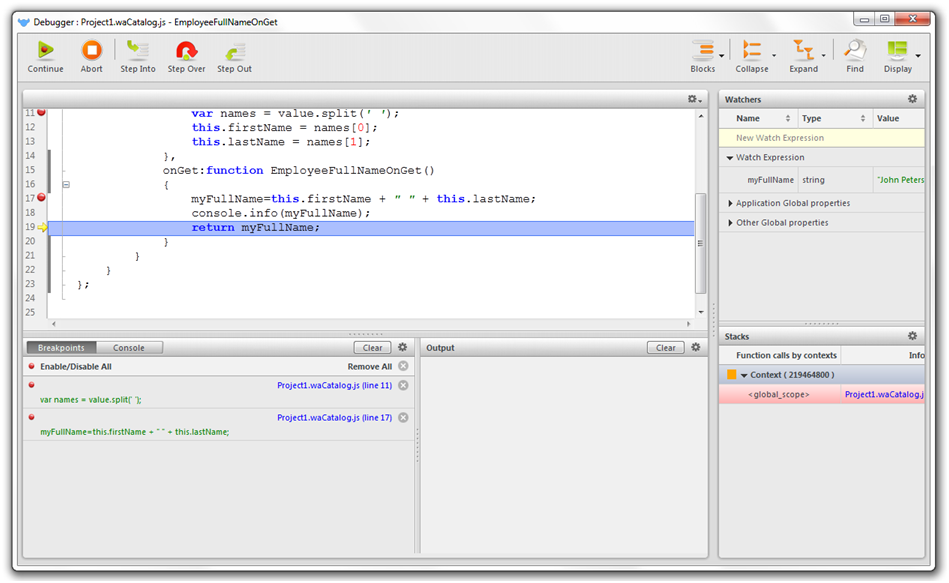Expand Application Global properties section
The width and height of the screenshot is (949, 583).
pos(792,203)
